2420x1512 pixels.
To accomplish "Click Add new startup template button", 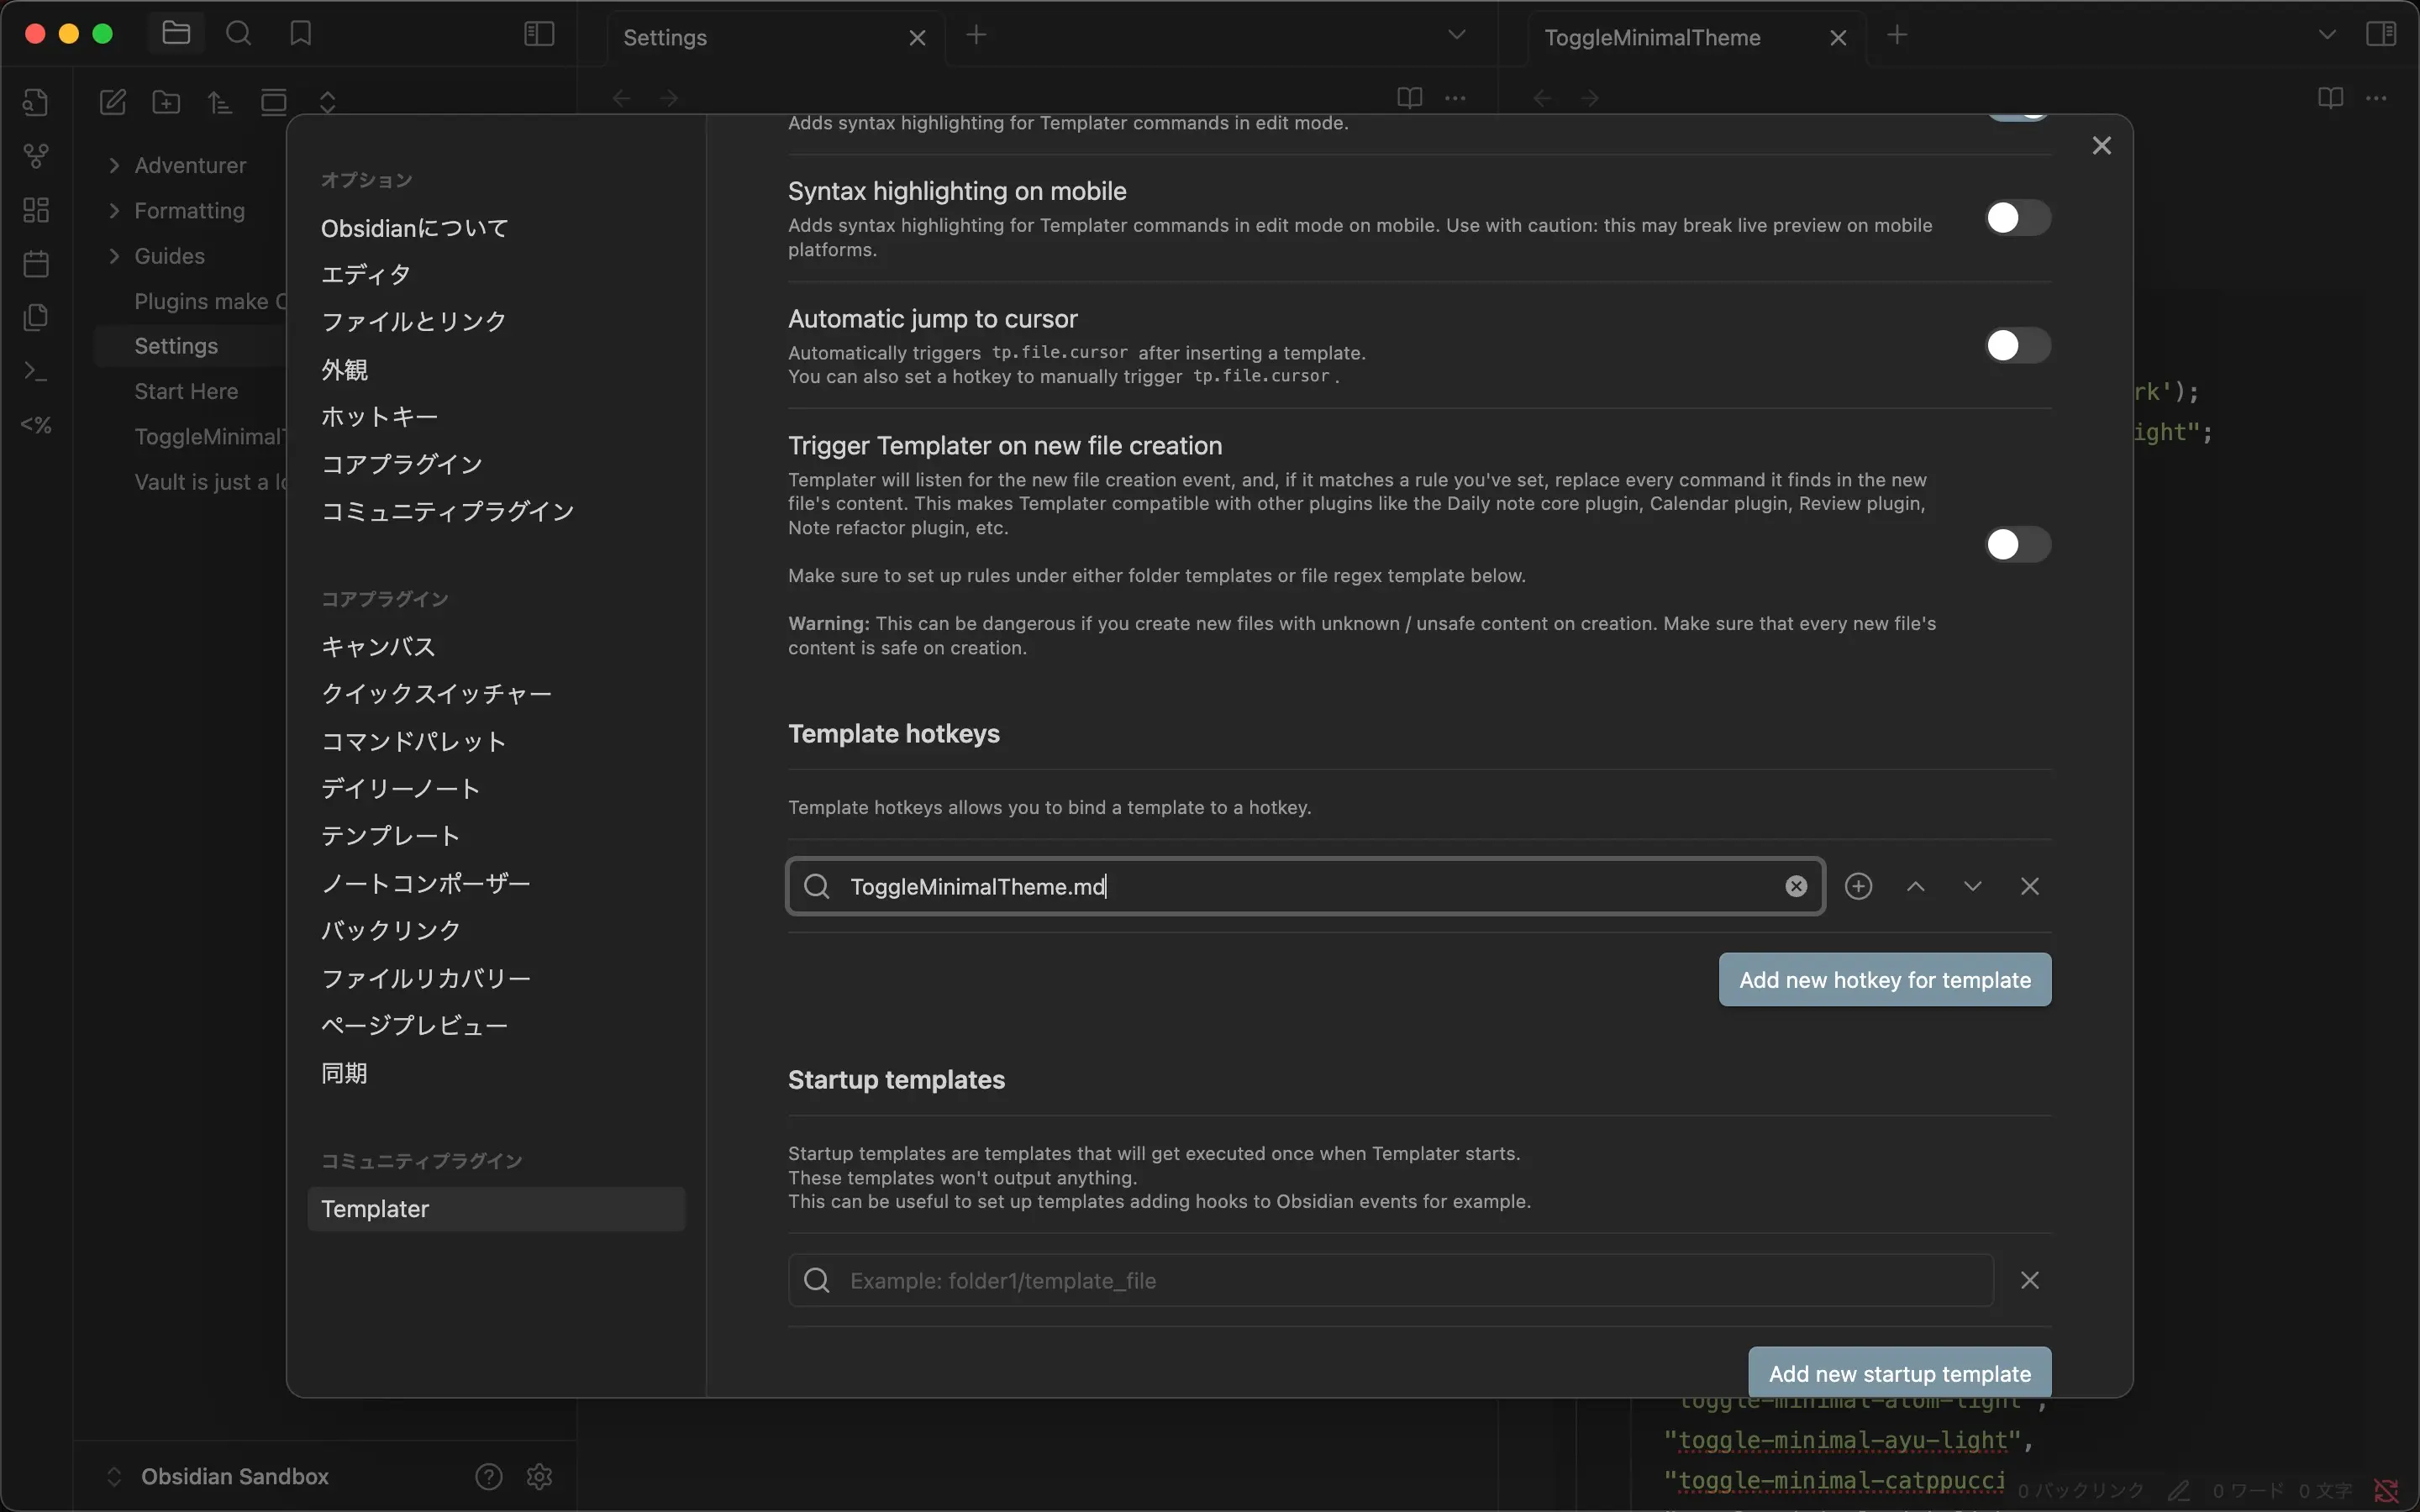I will (1898, 1373).
